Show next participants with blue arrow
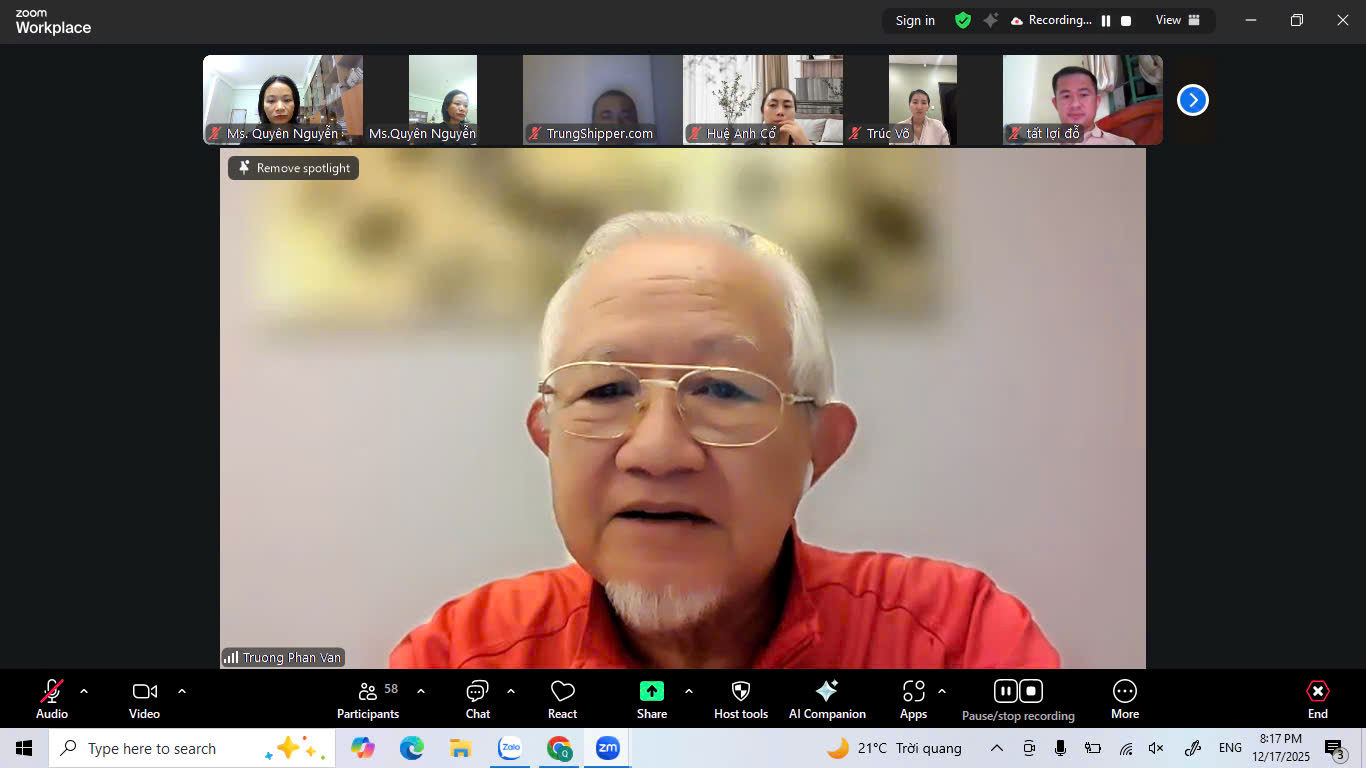Screen dimensions: 1366x768 tap(1192, 100)
